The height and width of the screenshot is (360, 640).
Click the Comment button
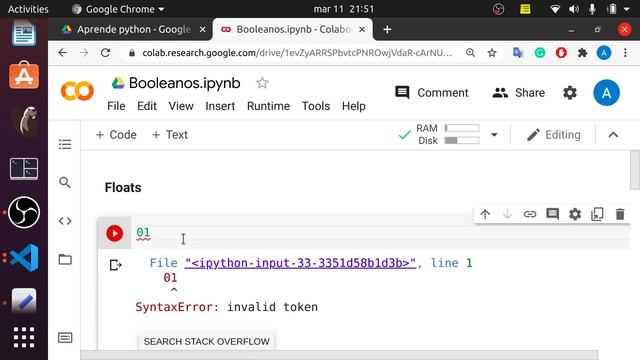431,93
